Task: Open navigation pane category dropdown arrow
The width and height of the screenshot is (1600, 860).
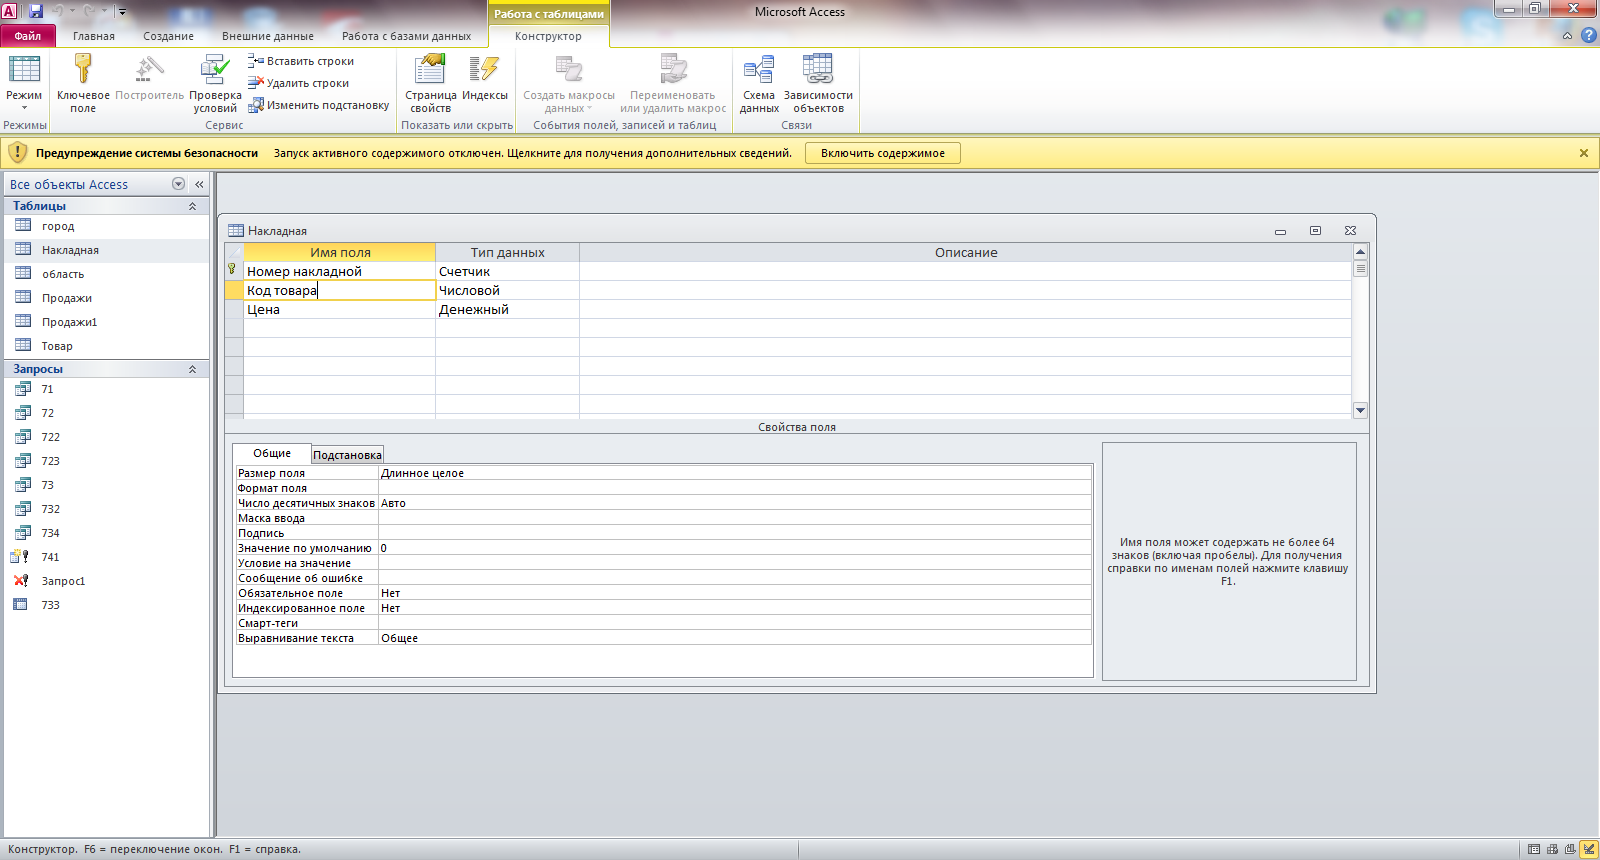Action: point(178,184)
